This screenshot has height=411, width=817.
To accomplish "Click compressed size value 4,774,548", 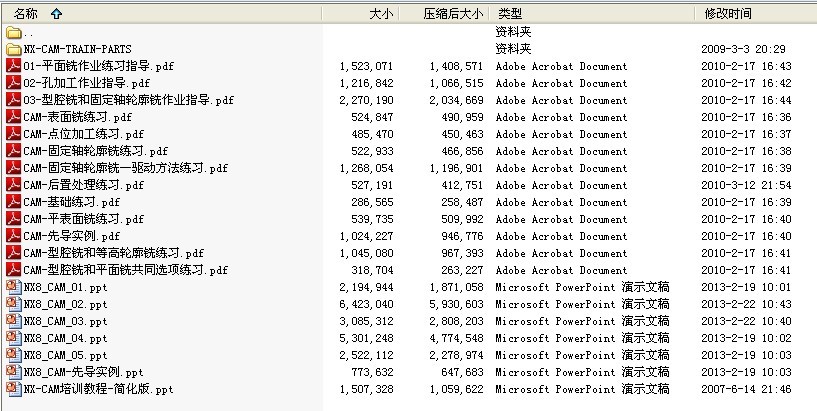I will [x=456, y=338].
